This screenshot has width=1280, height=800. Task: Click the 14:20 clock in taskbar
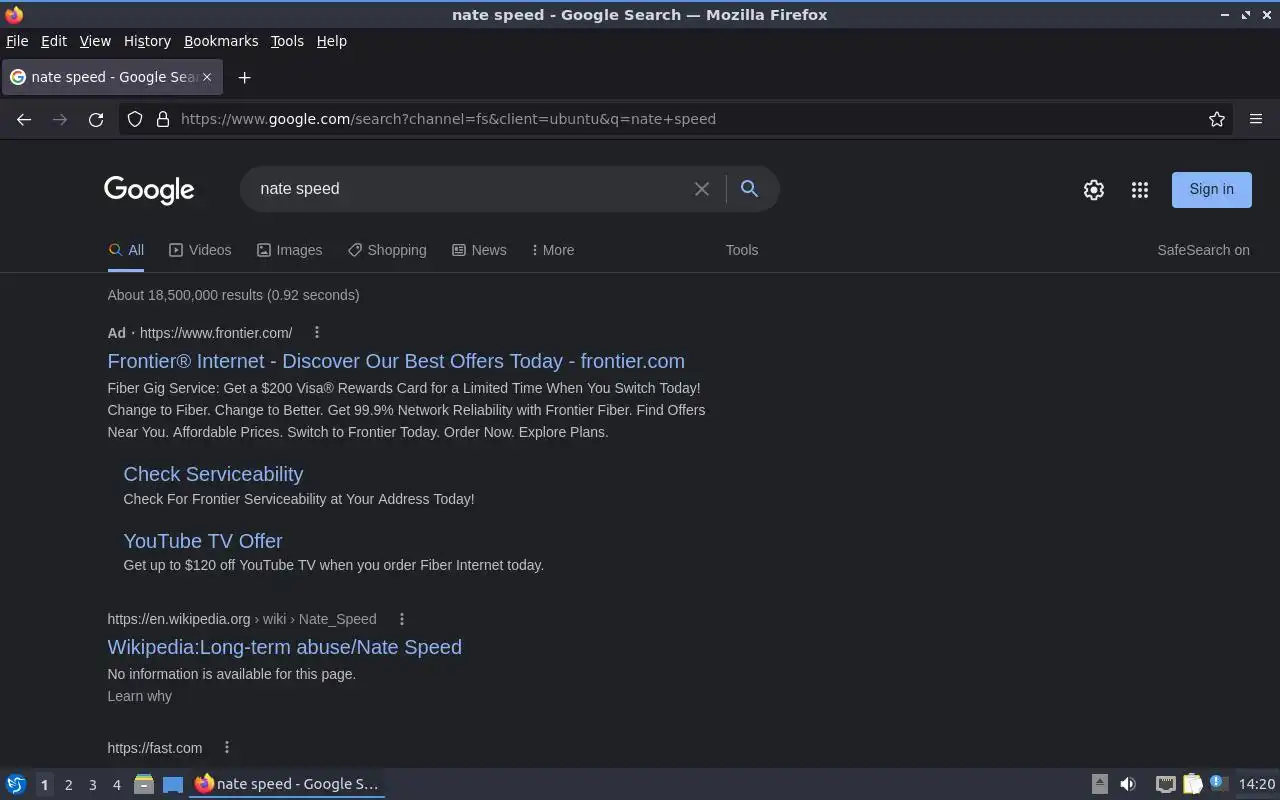click(1257, 784)
